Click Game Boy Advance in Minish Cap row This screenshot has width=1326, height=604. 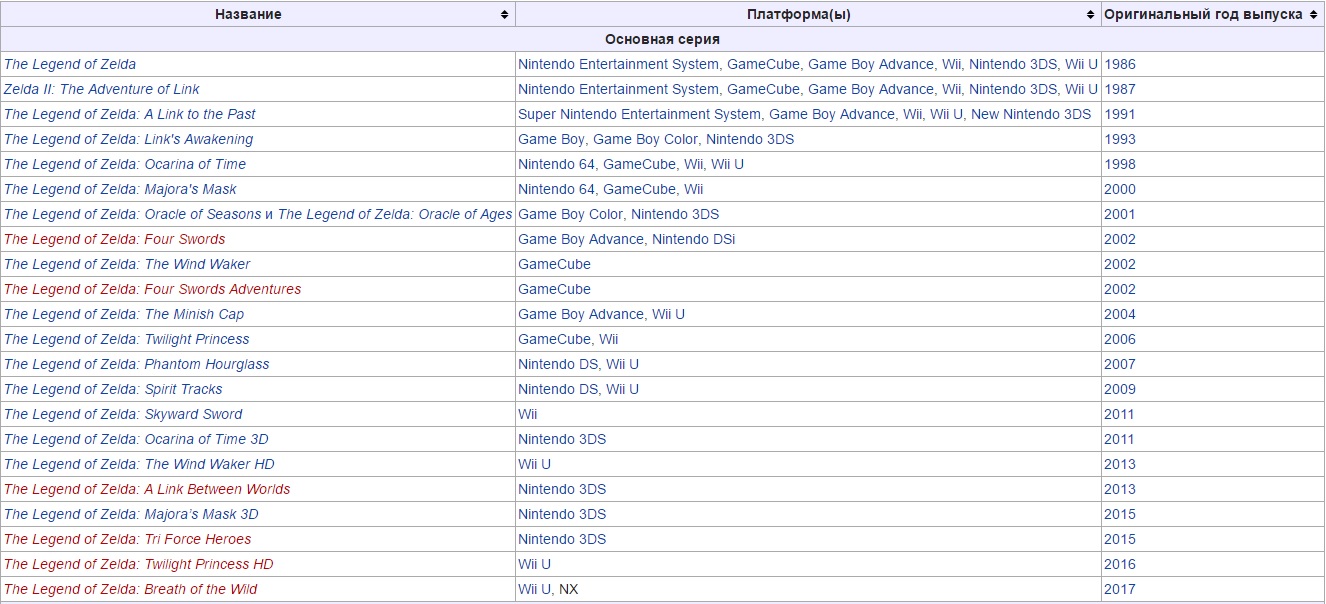click(x=580, y=314)
